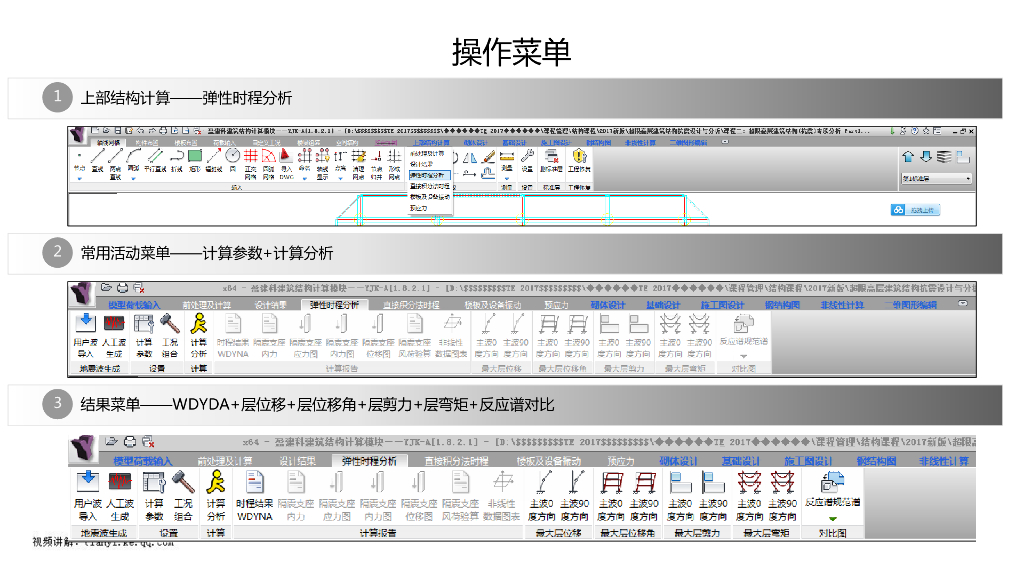Screen dimensions: 1024x576
Task: Open the 上部结构计算 tab in first screenshot
Action: click(x=430, y=142)
